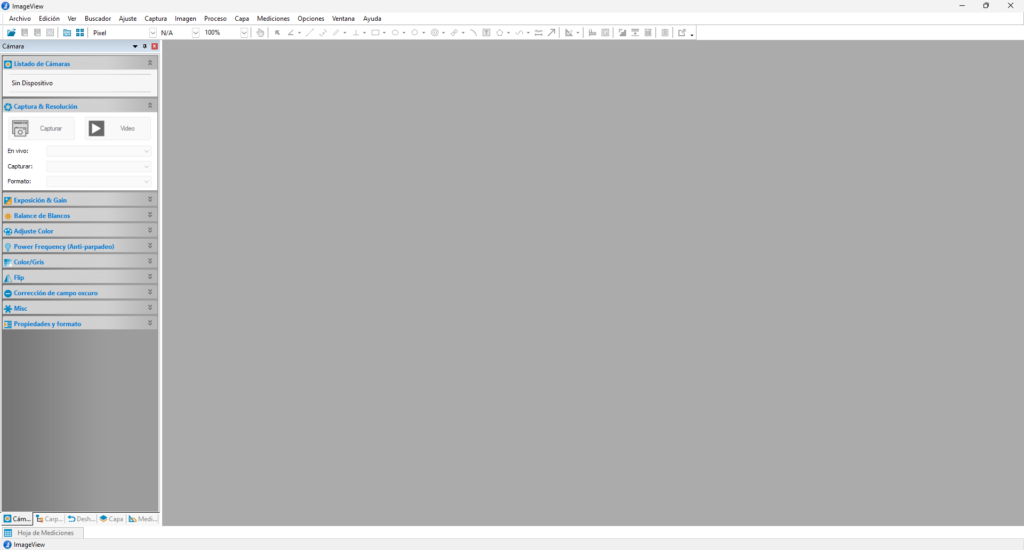Click the calibration ruler toolbar icon
This screenshot has height=550, width=1024.
coord(569,33)
